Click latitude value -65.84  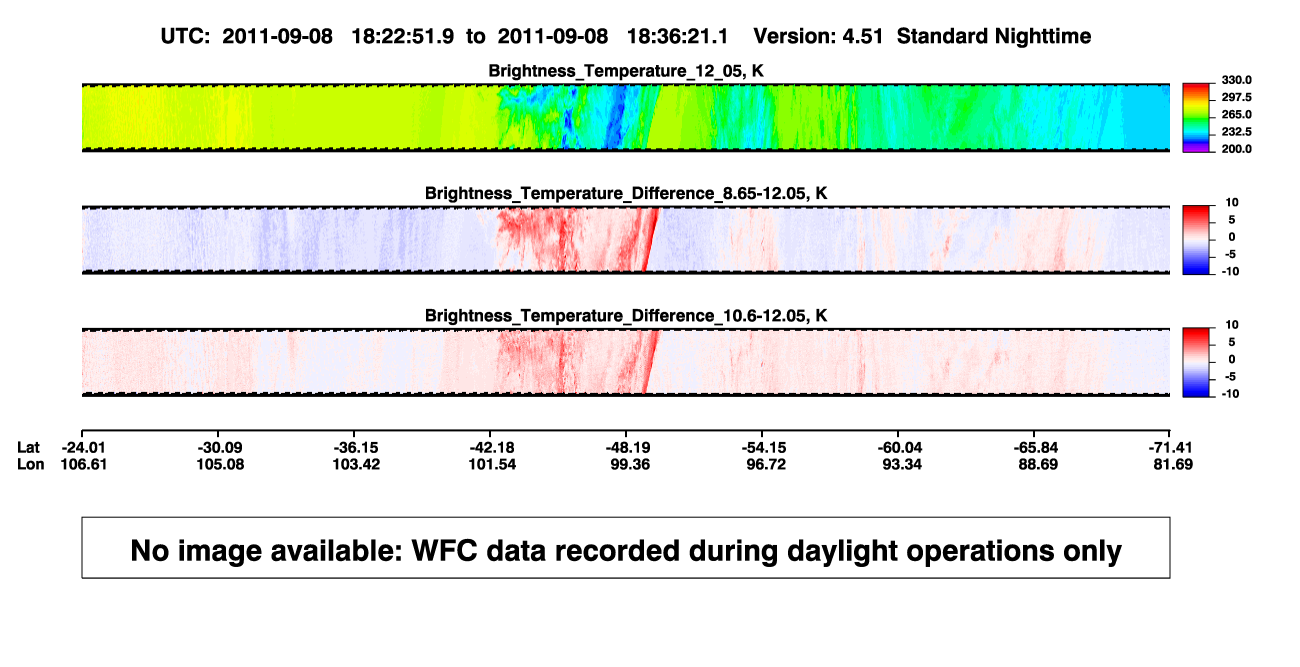tap(1035, 447)
